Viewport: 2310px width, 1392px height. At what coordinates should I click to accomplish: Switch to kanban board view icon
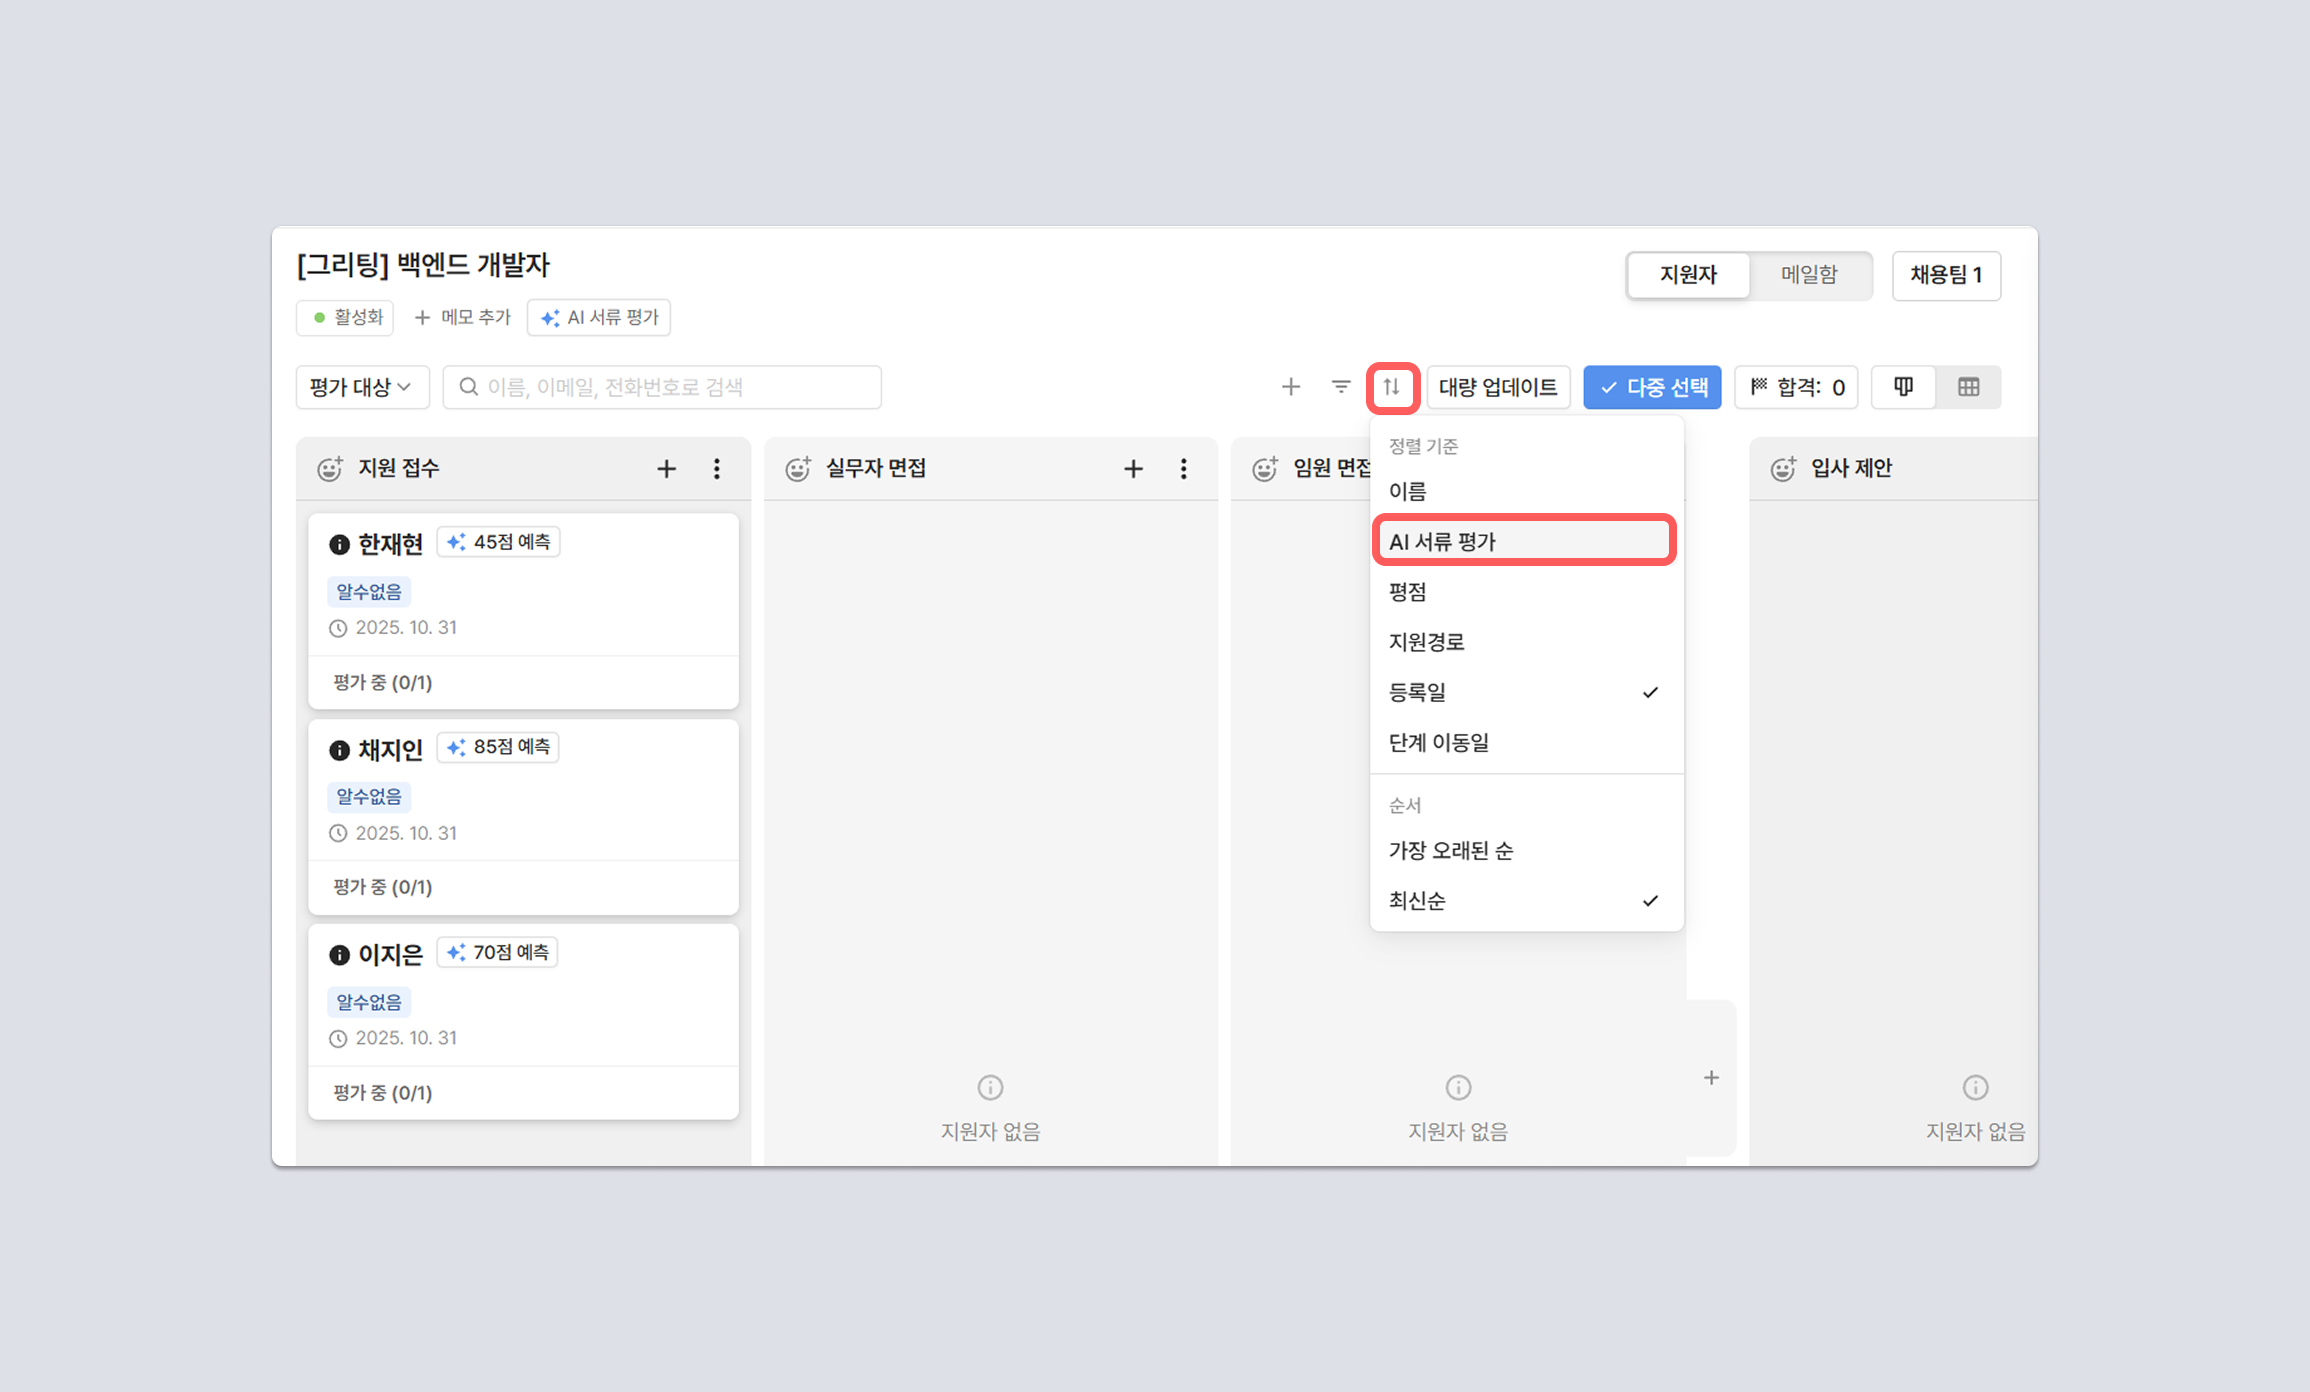1903,387
